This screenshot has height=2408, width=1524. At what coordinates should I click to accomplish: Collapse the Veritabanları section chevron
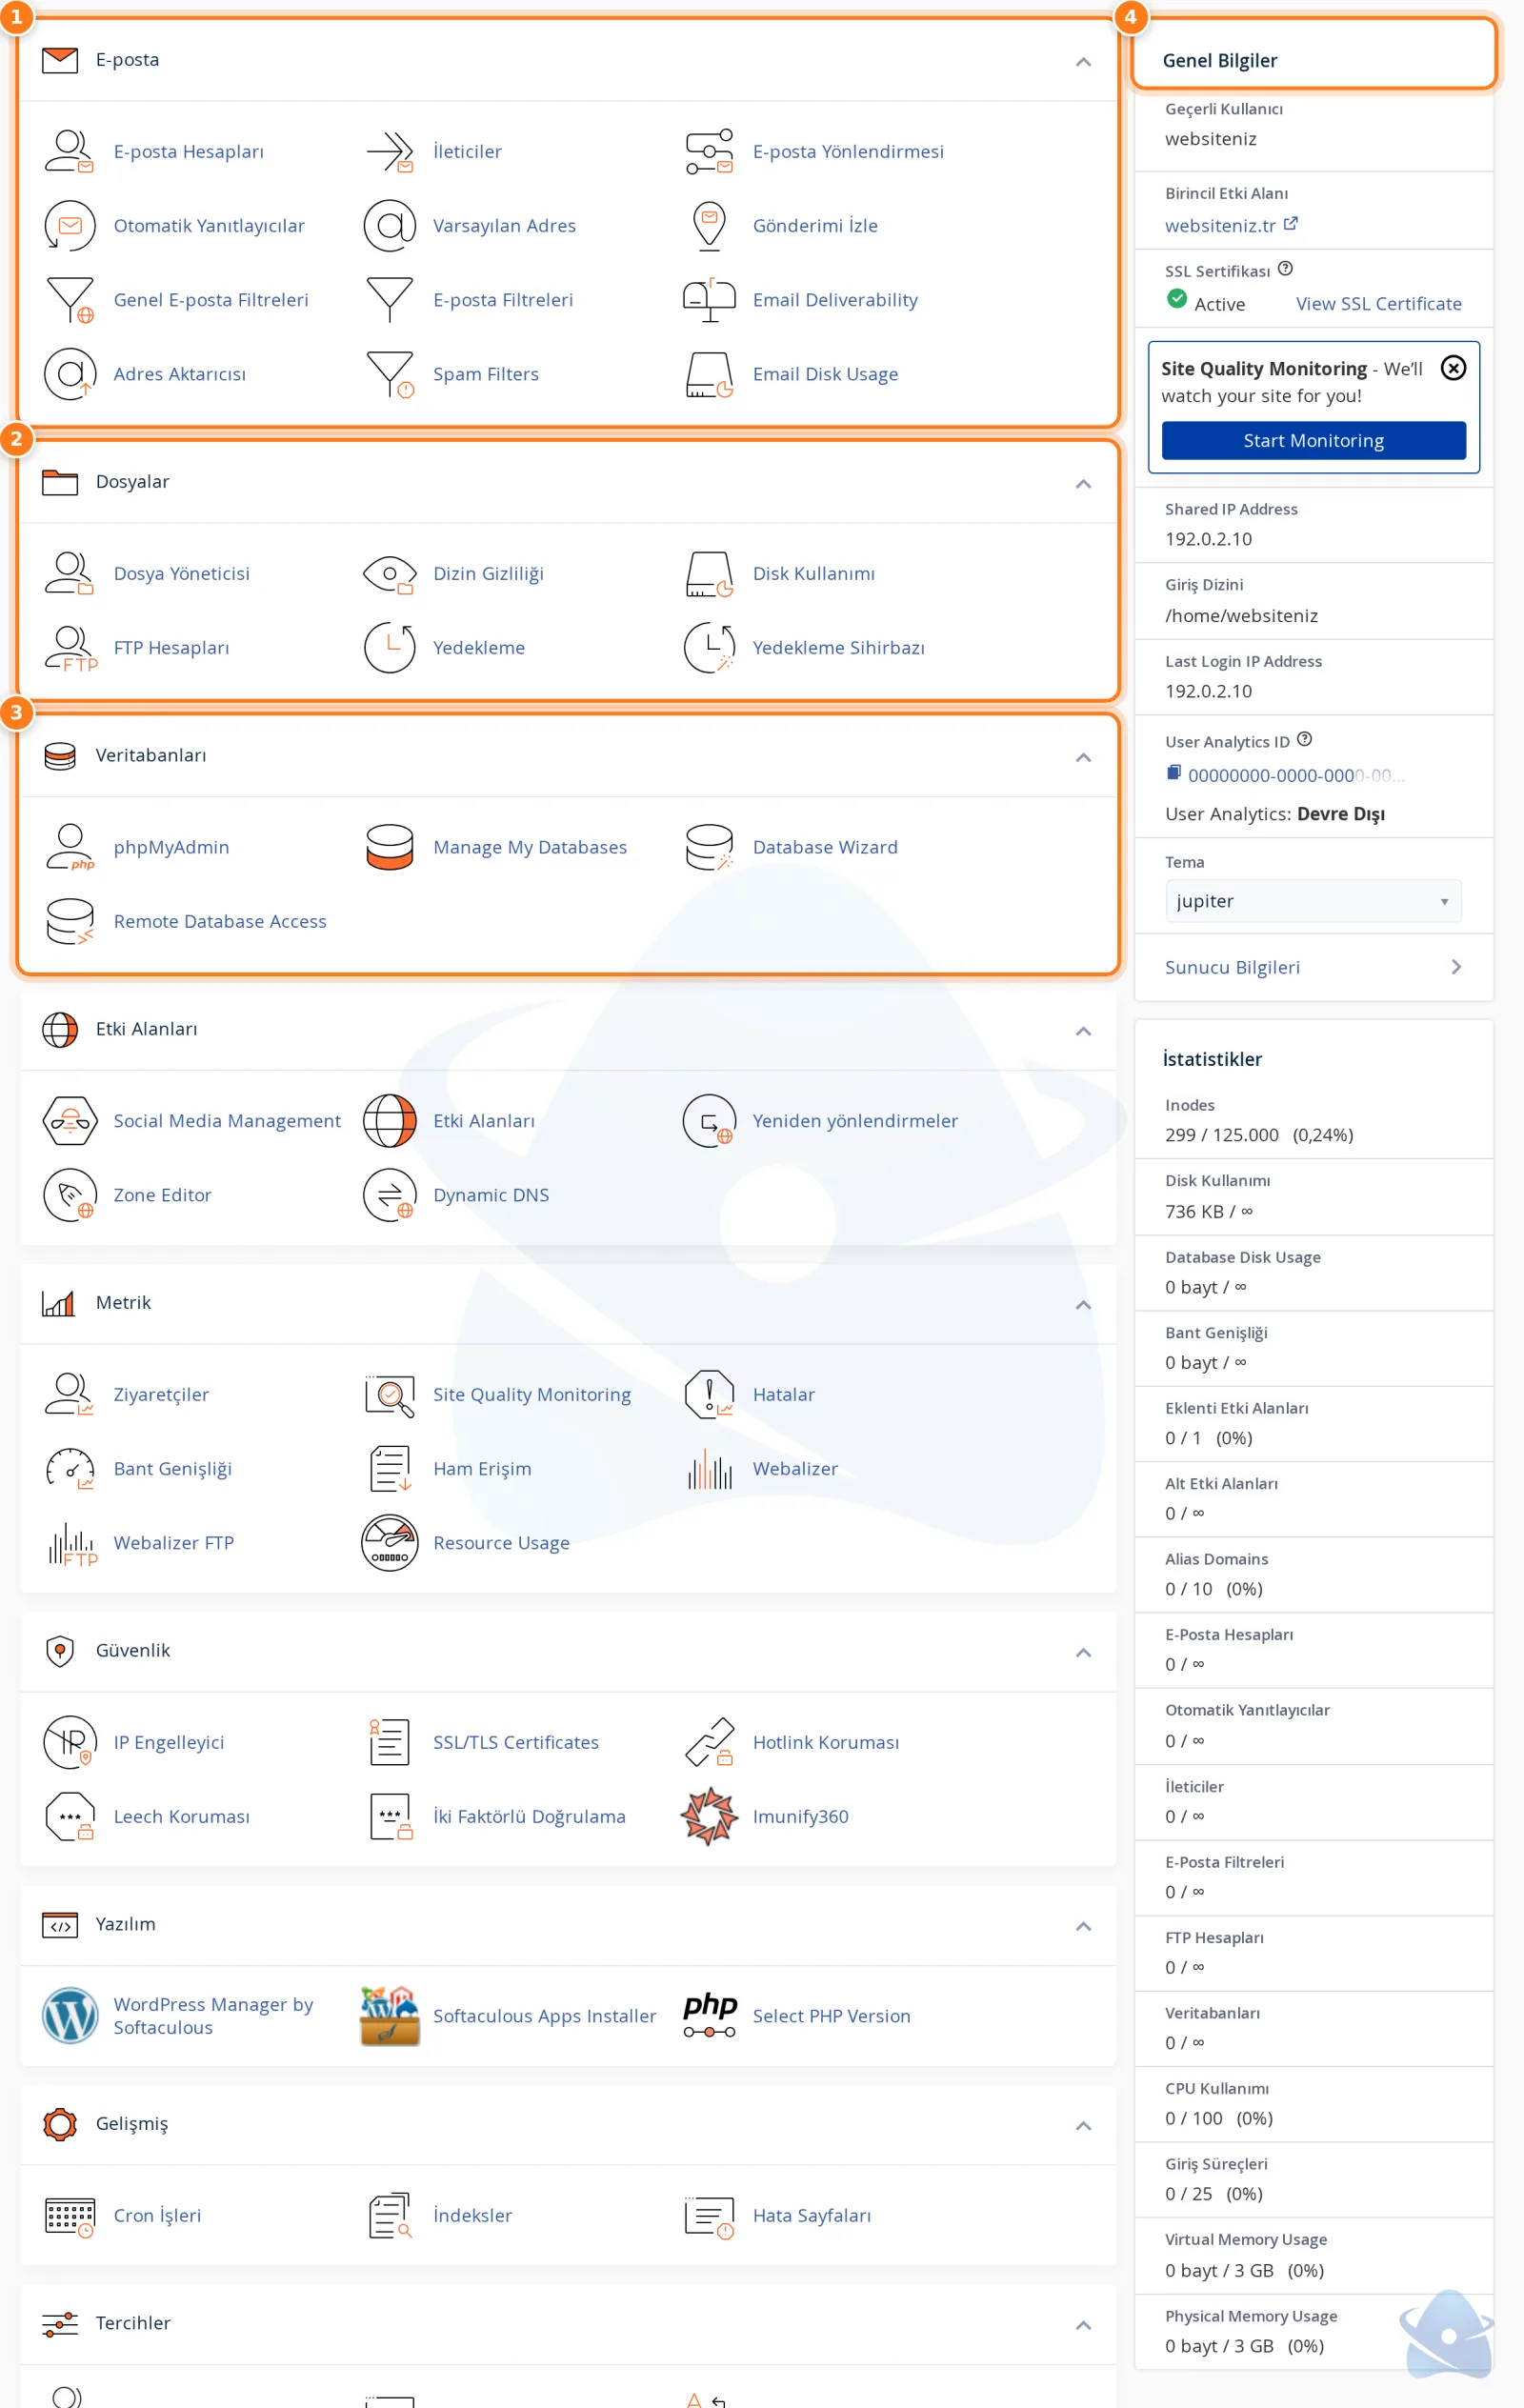1082,757
